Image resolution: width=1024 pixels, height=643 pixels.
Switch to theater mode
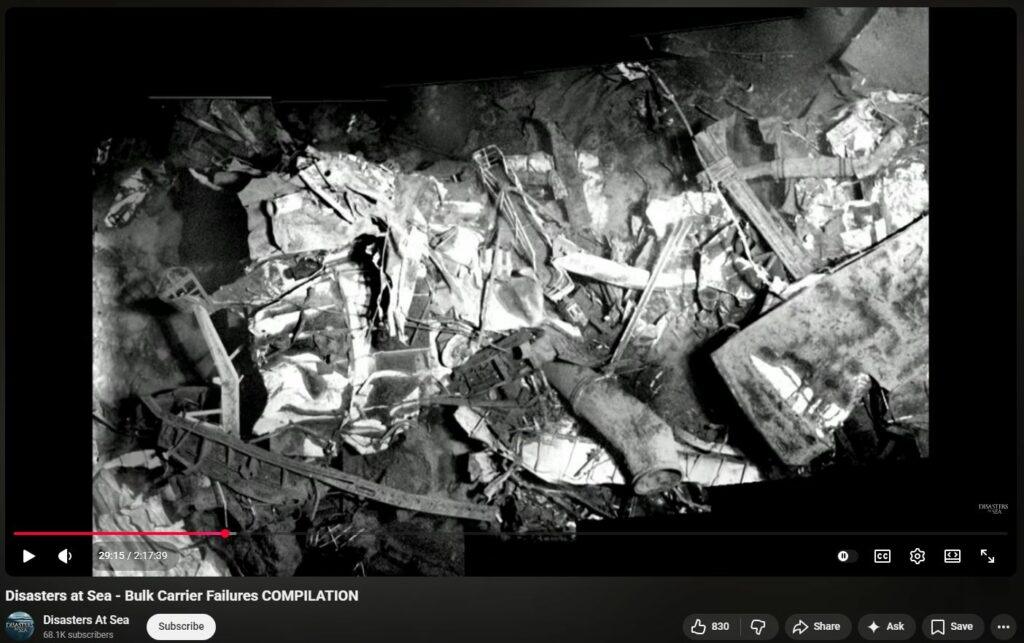coord(952,556)
